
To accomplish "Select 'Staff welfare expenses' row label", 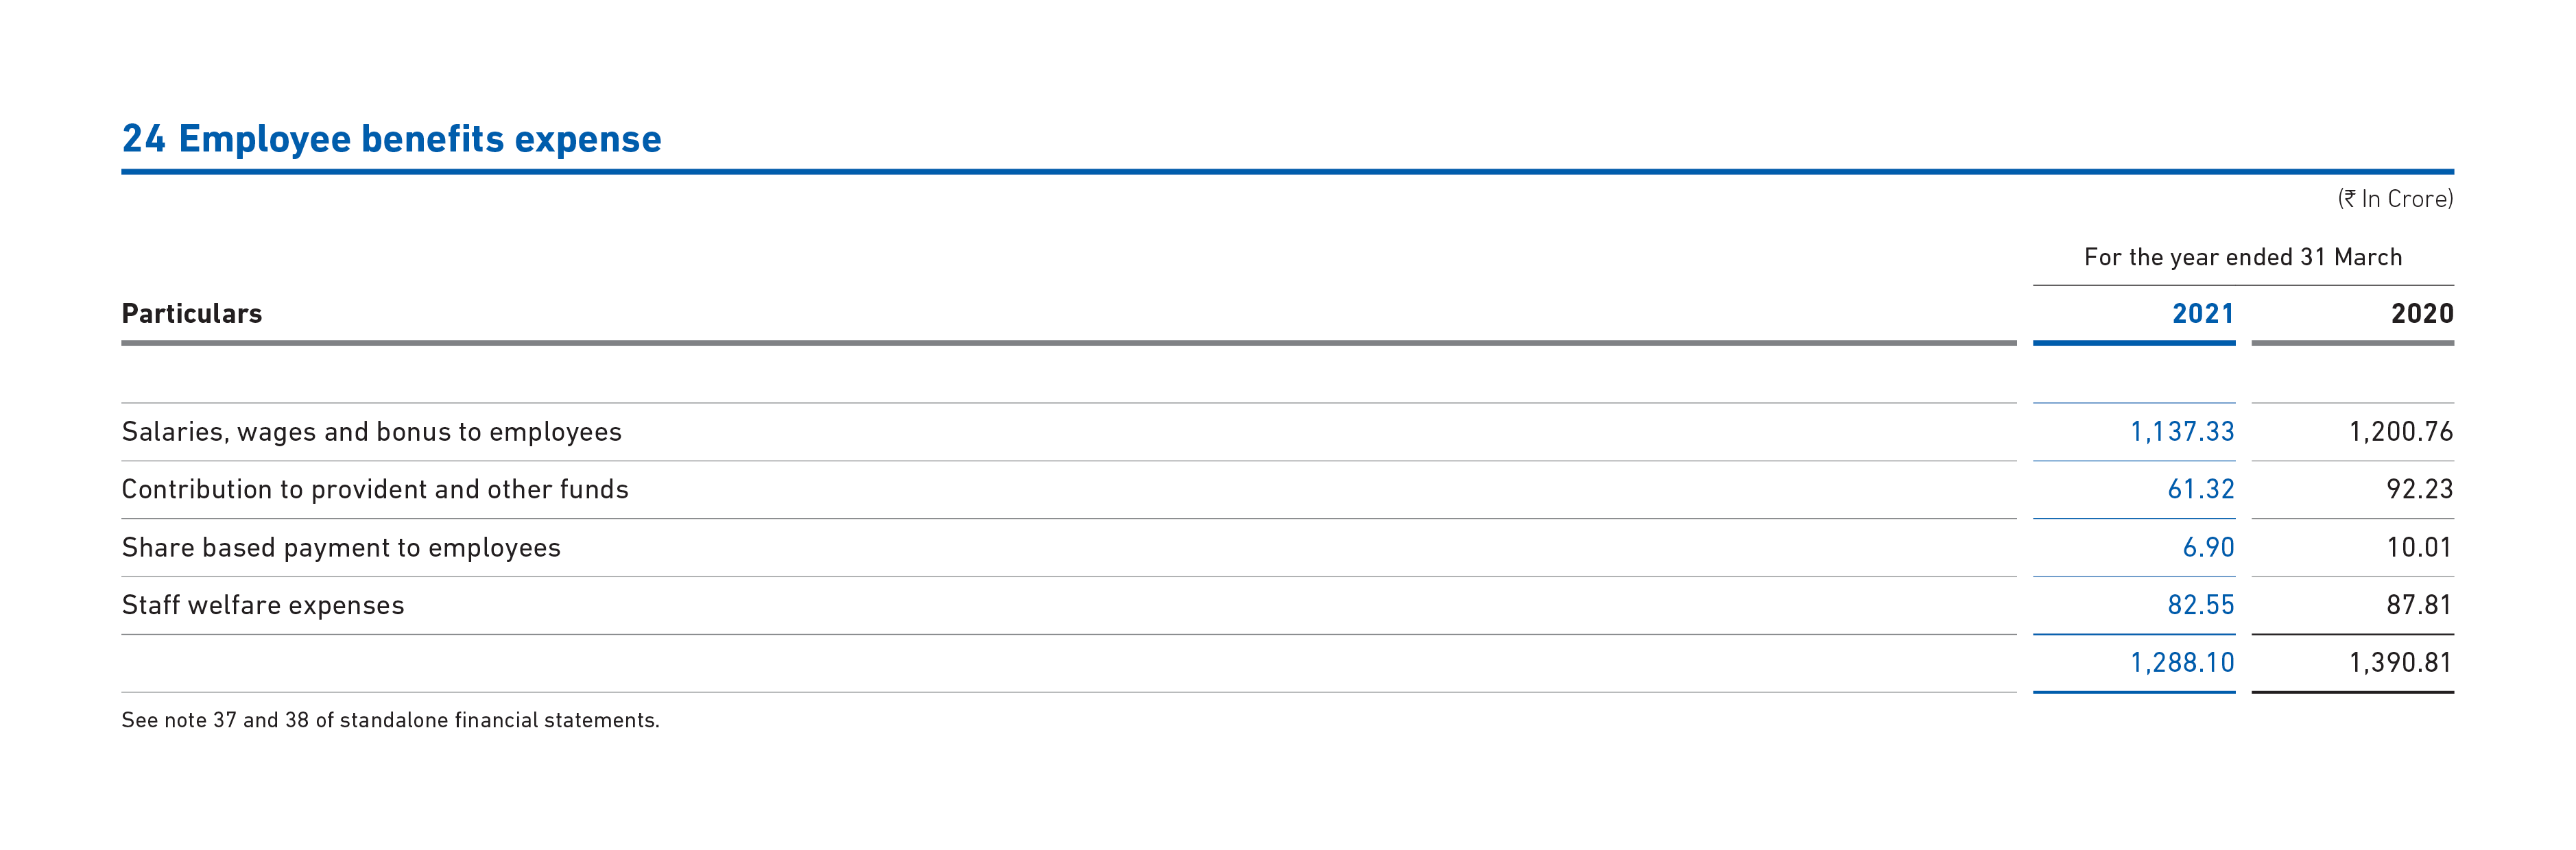I will [263, 605].
